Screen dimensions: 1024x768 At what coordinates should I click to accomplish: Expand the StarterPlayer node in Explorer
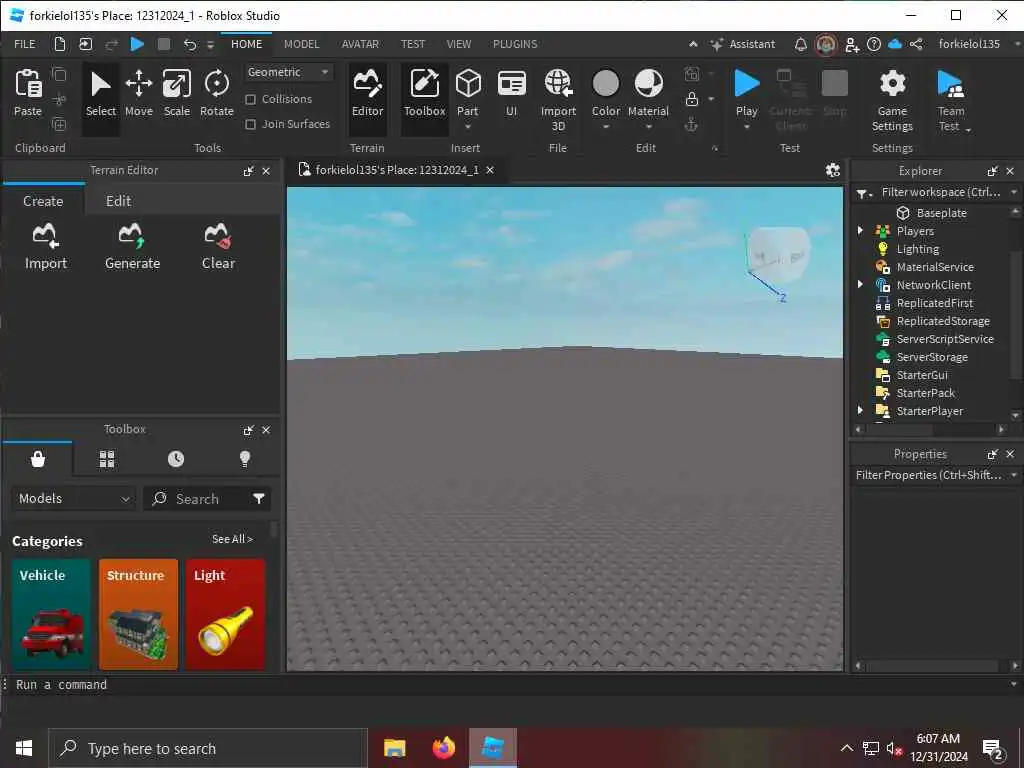(x=860, y=411)
